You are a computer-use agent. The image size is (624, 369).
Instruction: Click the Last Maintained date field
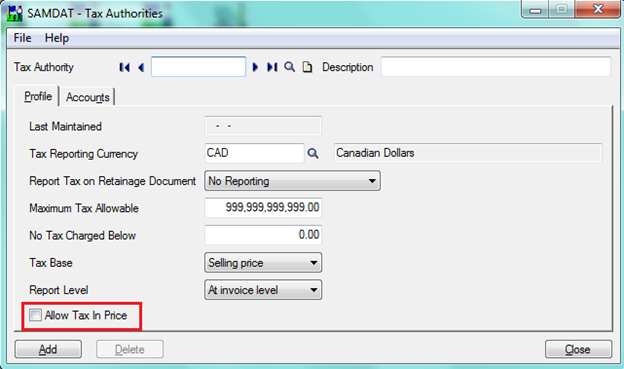(x=263, y=126)
